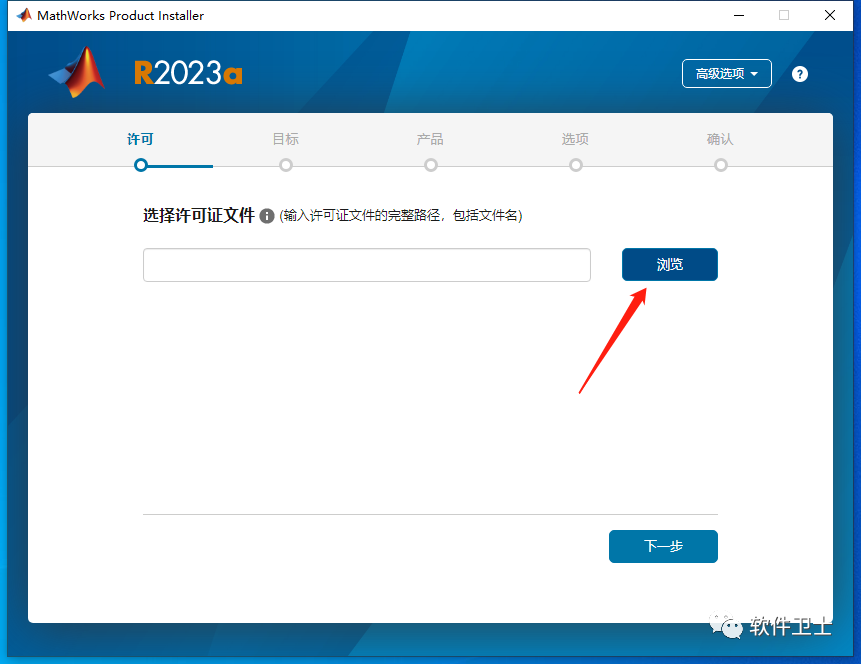Select the 许可 step tab
Image resolution: width=861 pixels, height=664 pixels.
[x=141, y=139]
